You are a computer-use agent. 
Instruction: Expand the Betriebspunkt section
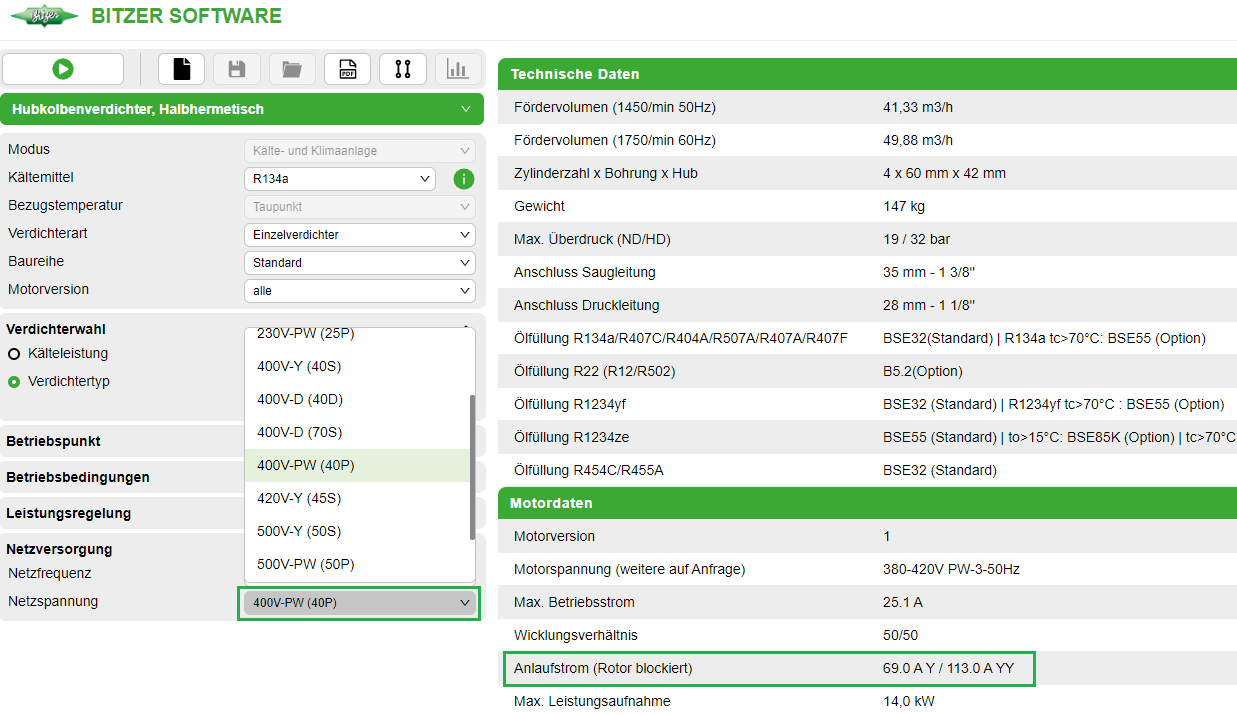point(120,441)
